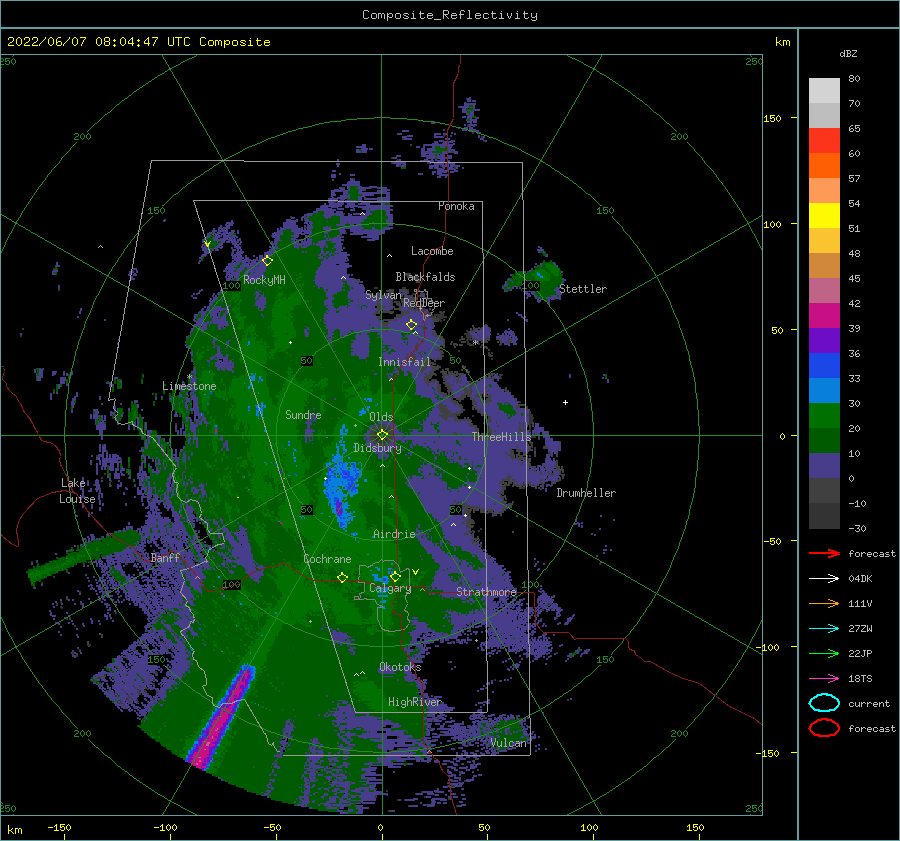Click the Okotoks label

(400, 667)
